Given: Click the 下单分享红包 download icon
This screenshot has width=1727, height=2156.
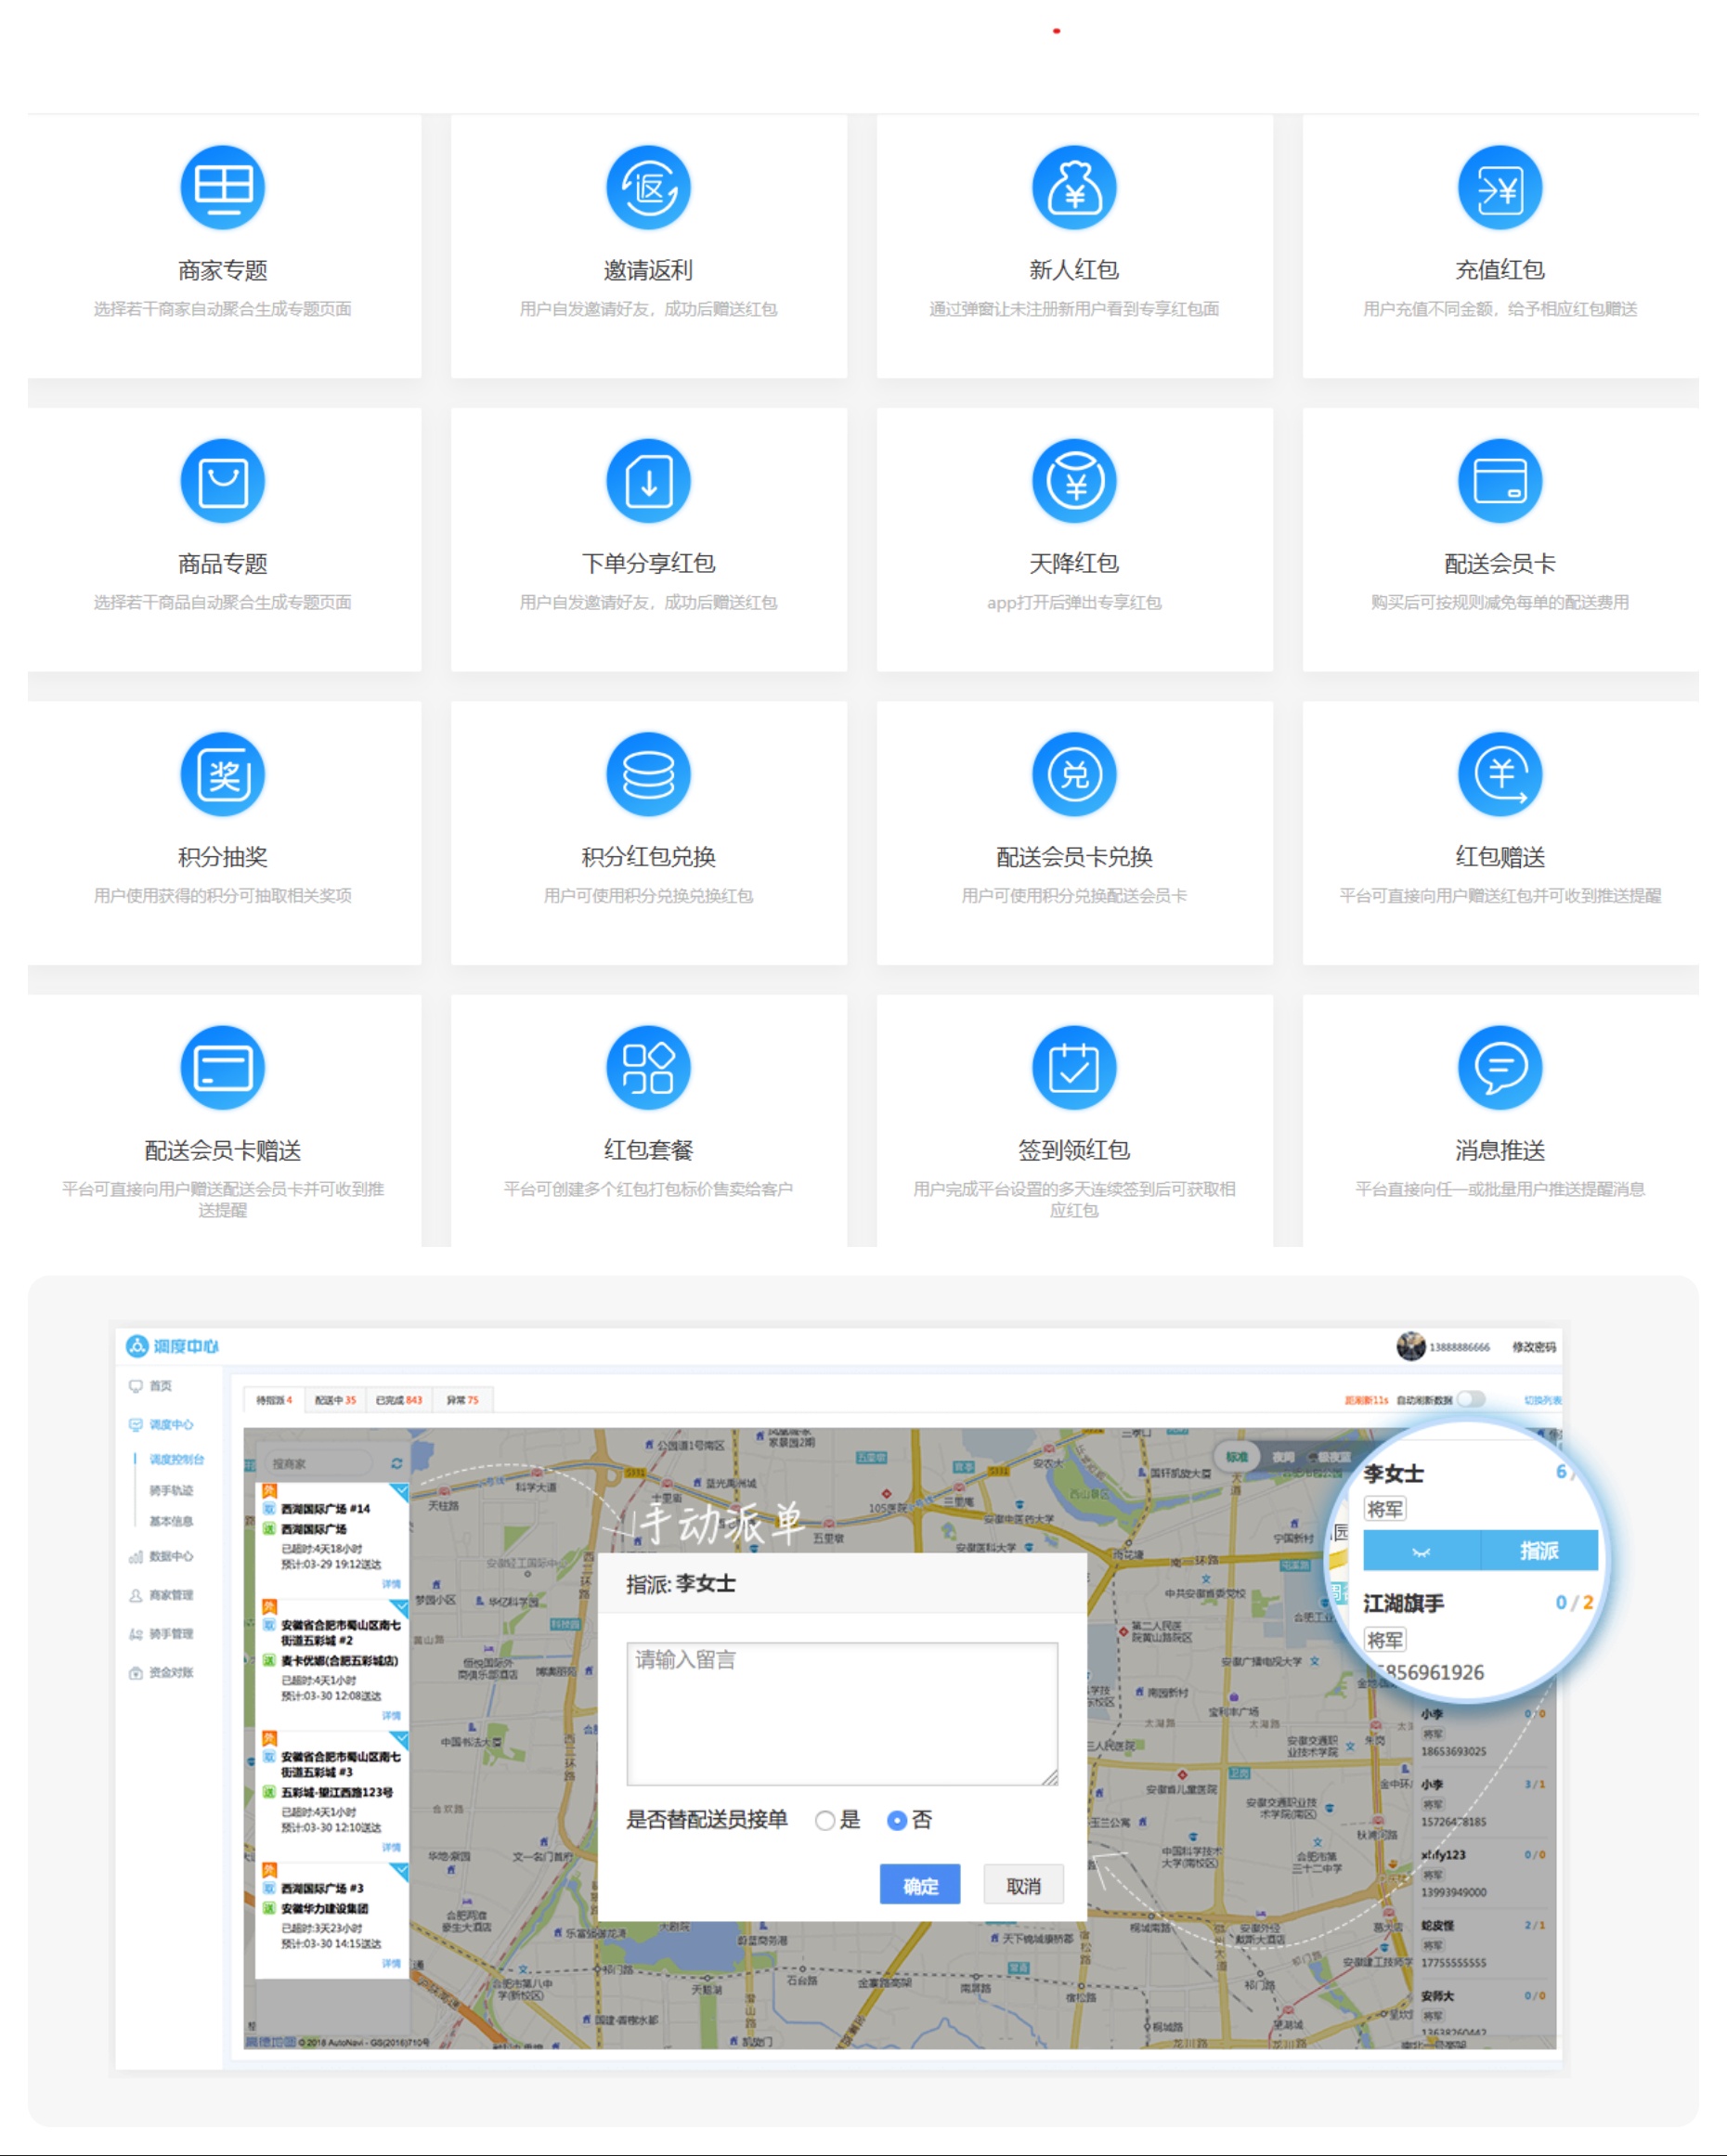Looking at the screenshot, I should tap(648, 481).
